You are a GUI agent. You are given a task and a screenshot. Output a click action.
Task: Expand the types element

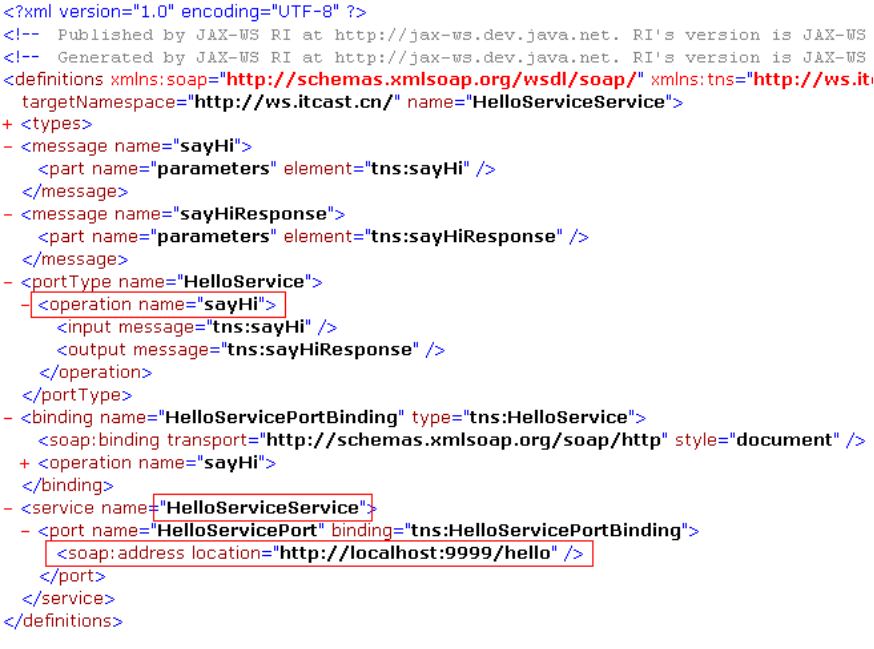(8, 123)
